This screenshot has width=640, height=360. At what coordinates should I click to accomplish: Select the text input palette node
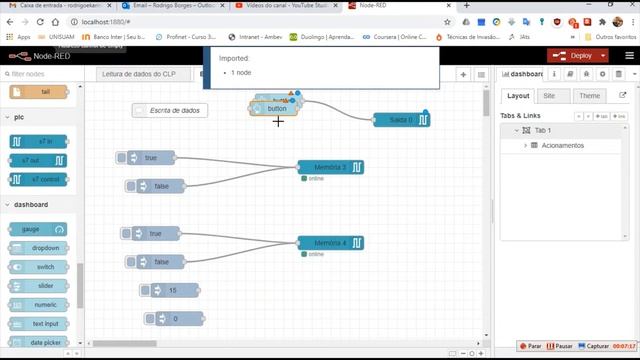(38, 324)
